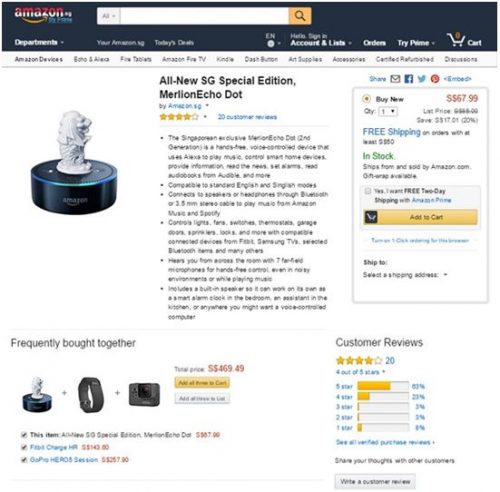Open the Kindle navigation tab
The height and width of the screenshot is (492, 500).
click(225, 59)
